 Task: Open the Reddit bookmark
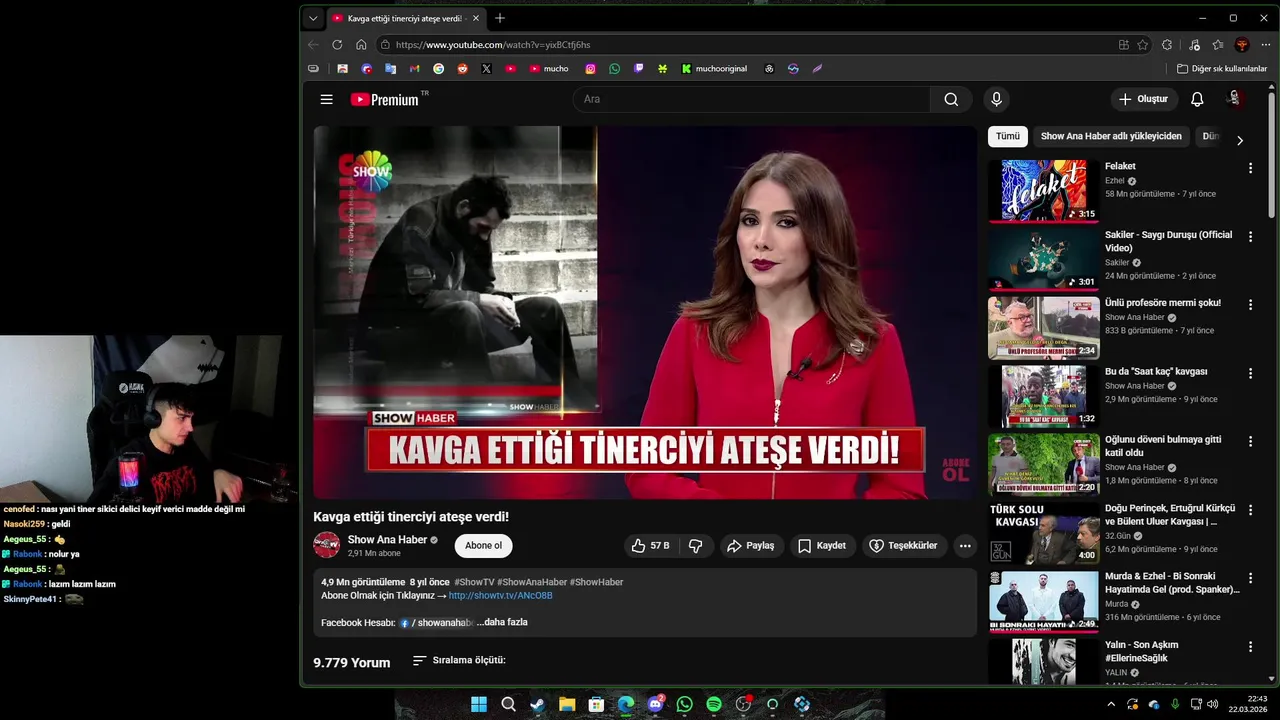point(462,69)
